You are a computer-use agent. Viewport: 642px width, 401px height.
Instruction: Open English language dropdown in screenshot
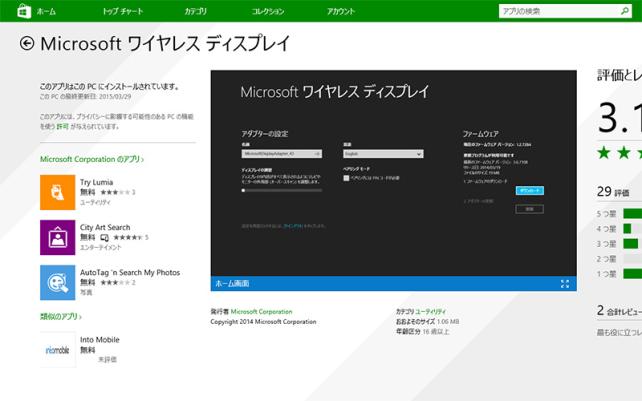(383, 154)
